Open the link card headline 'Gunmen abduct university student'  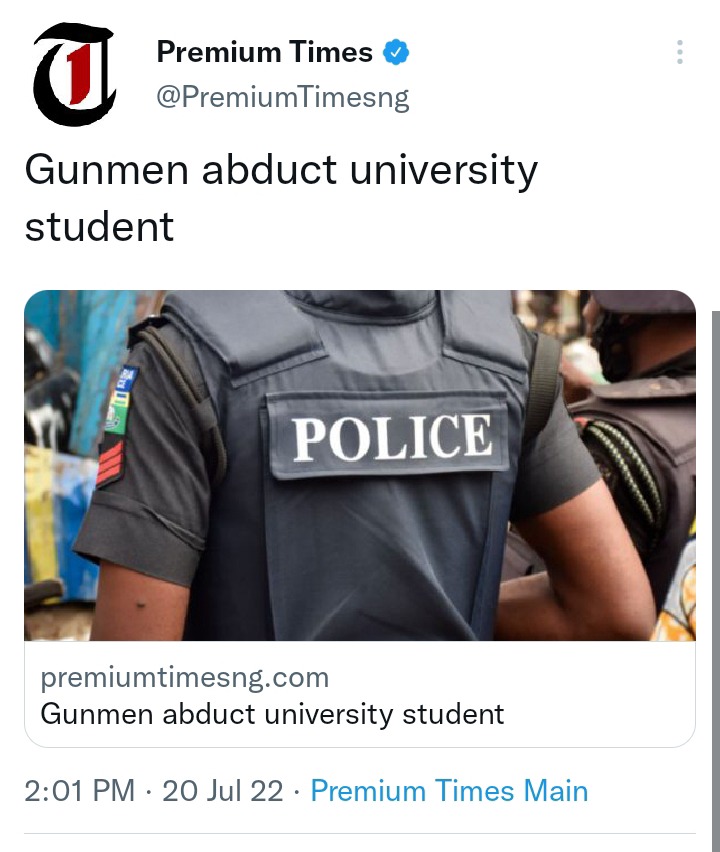point(272,713)
